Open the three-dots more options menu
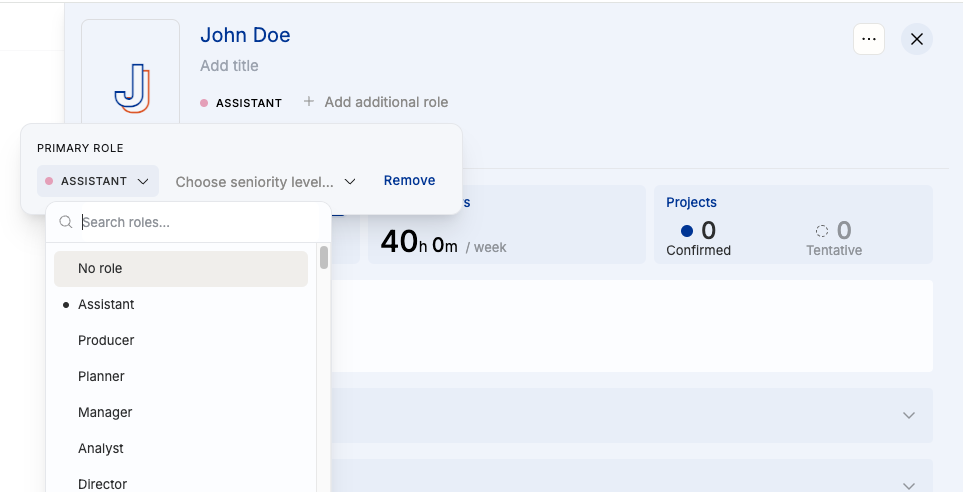The image size is (963, 492). click(x=869, y=39)
